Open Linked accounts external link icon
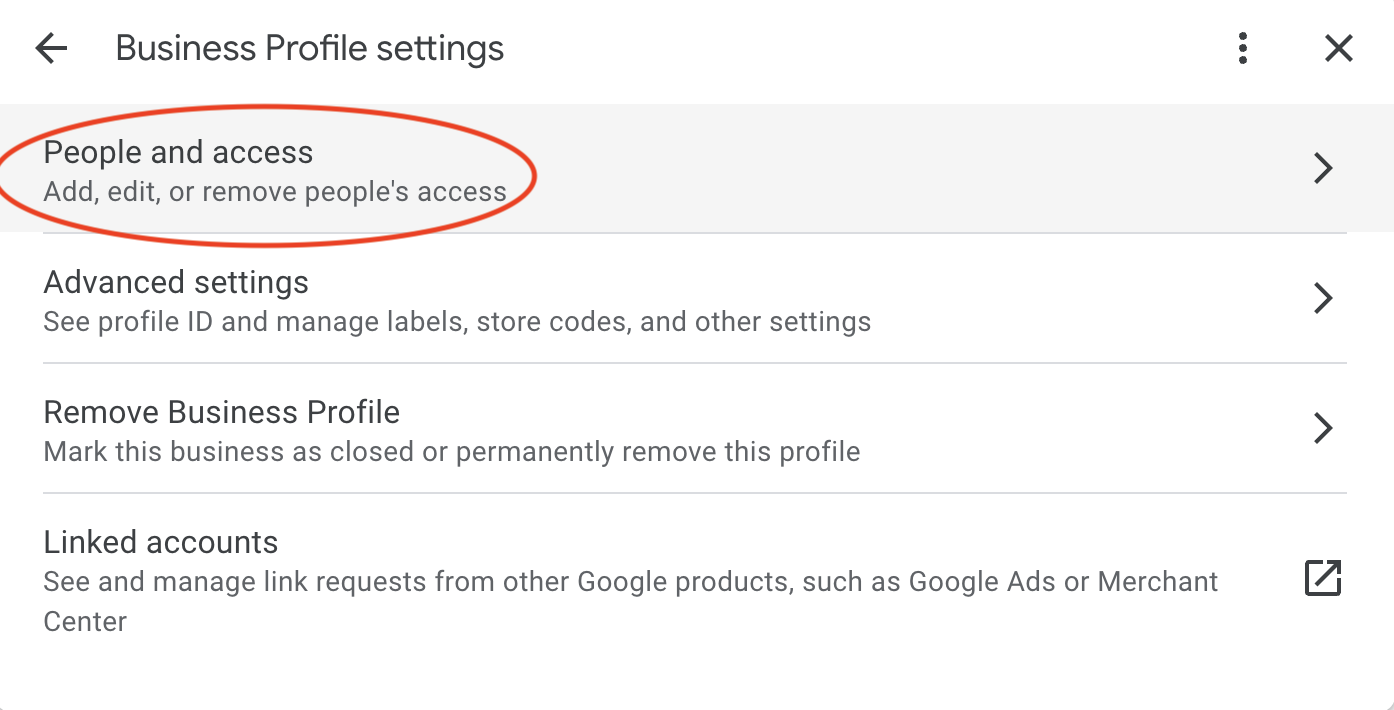The height and width of the screenshot is (710, 1394). (1323, 579)
